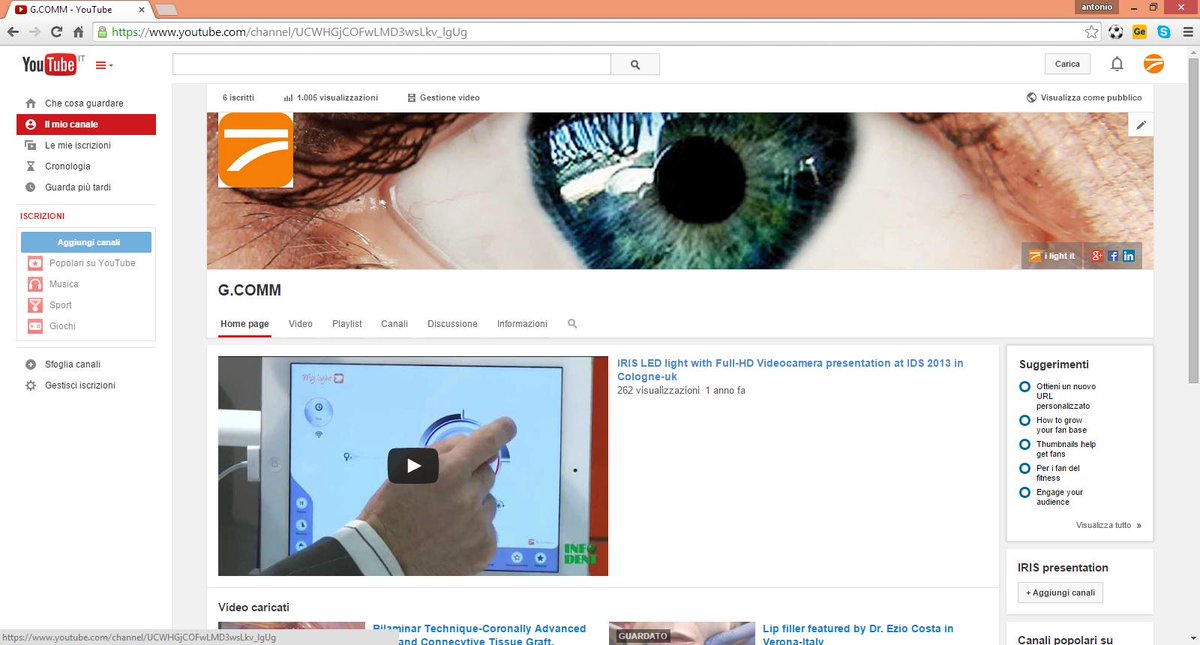The height and width of the screenshot is (645, 1200).
Task: Click the channel search magnifier icon
Action: coord(573,324)
